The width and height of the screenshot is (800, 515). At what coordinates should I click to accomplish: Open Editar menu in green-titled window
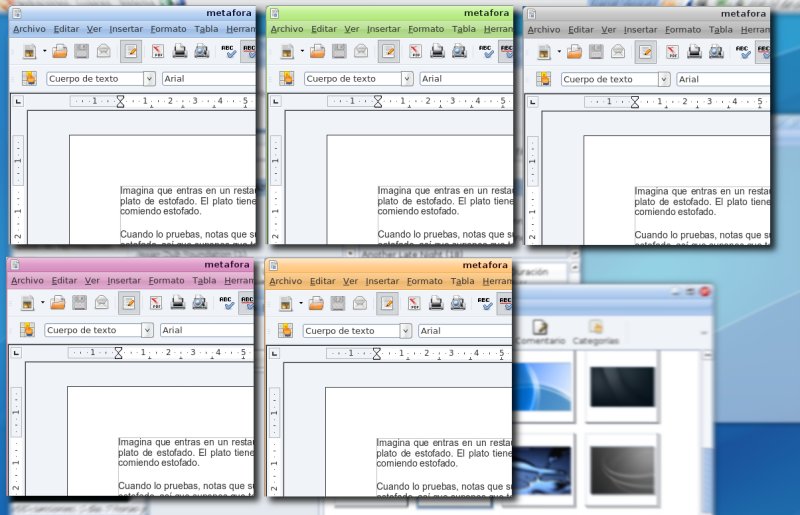click(324, 29)
